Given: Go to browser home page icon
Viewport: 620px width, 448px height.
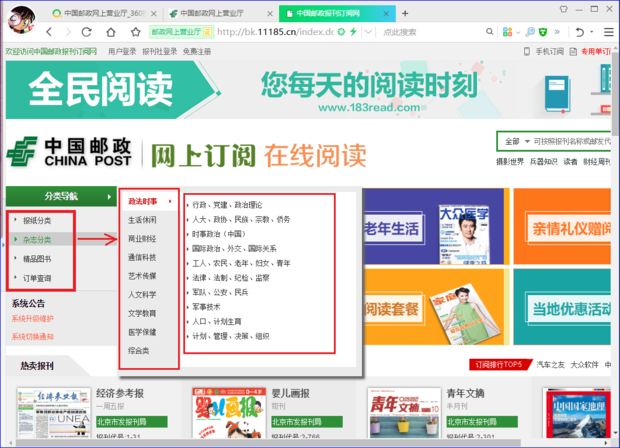Looking at the screenshot, I should click(111, 32).
